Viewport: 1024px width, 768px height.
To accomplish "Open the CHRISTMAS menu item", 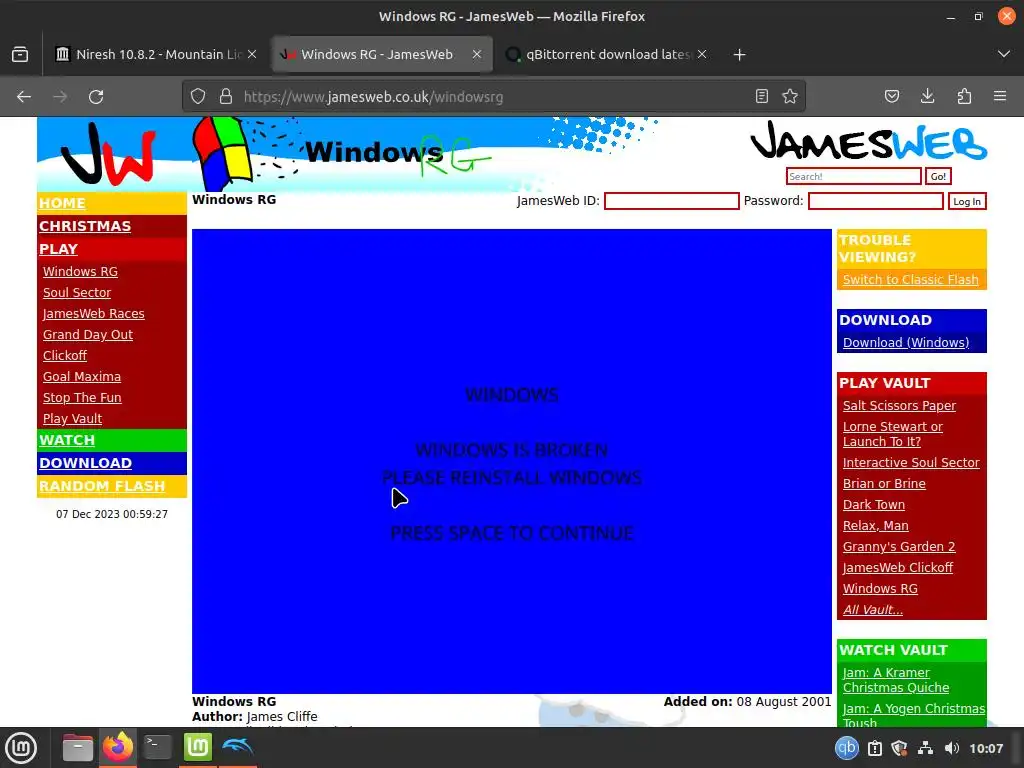I will [x=85, y=226].
